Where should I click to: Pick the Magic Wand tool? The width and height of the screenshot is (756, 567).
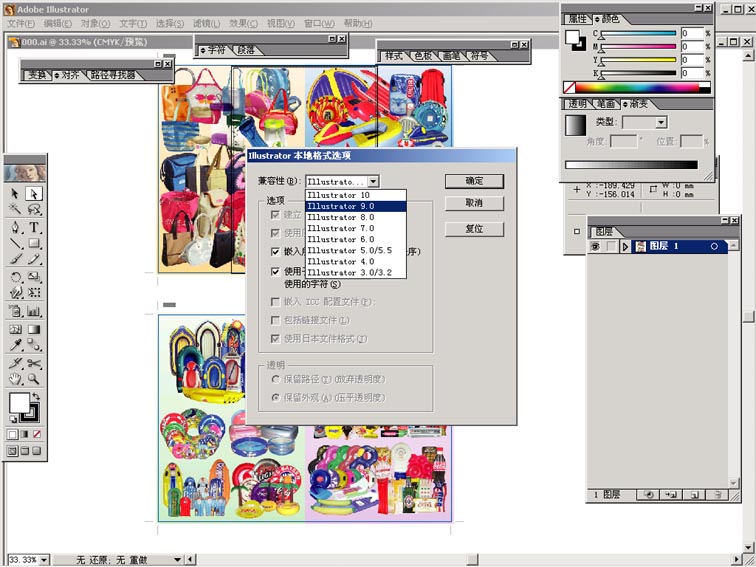point(15,209)
